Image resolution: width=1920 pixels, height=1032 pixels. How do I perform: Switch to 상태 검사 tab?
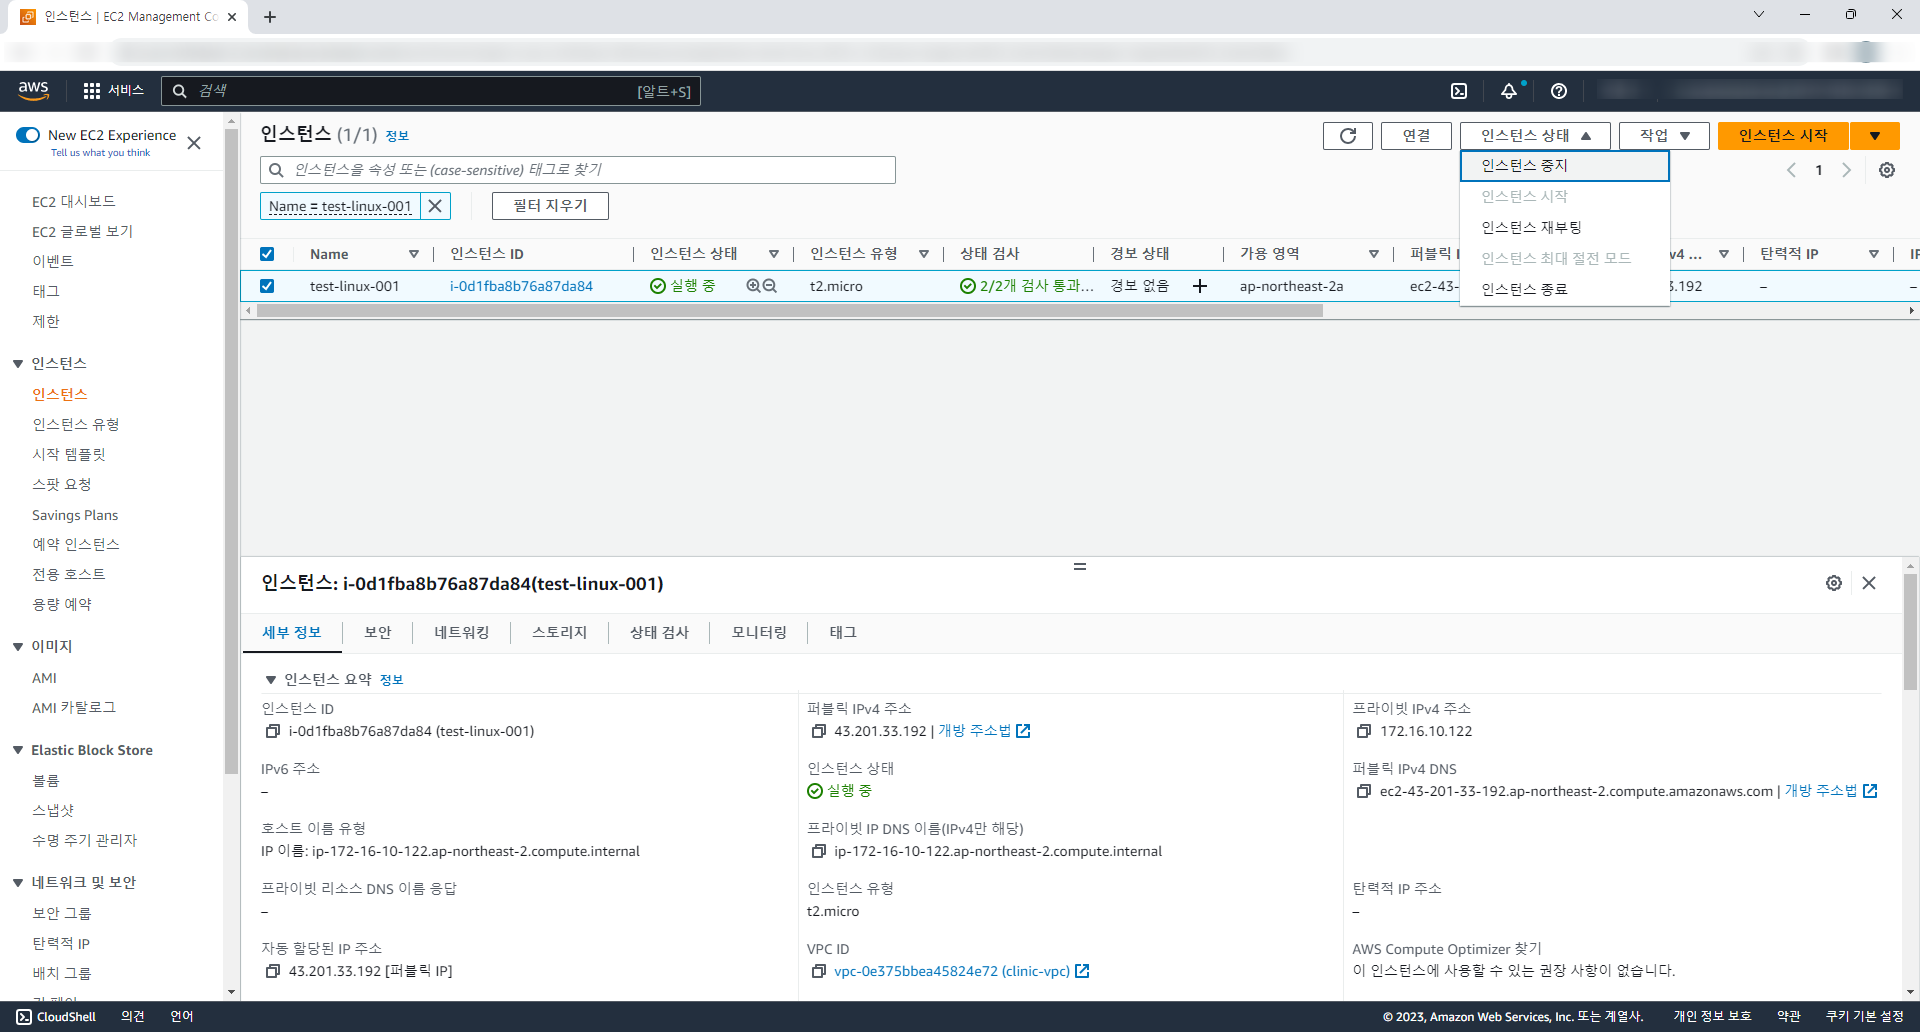(659, 632)
